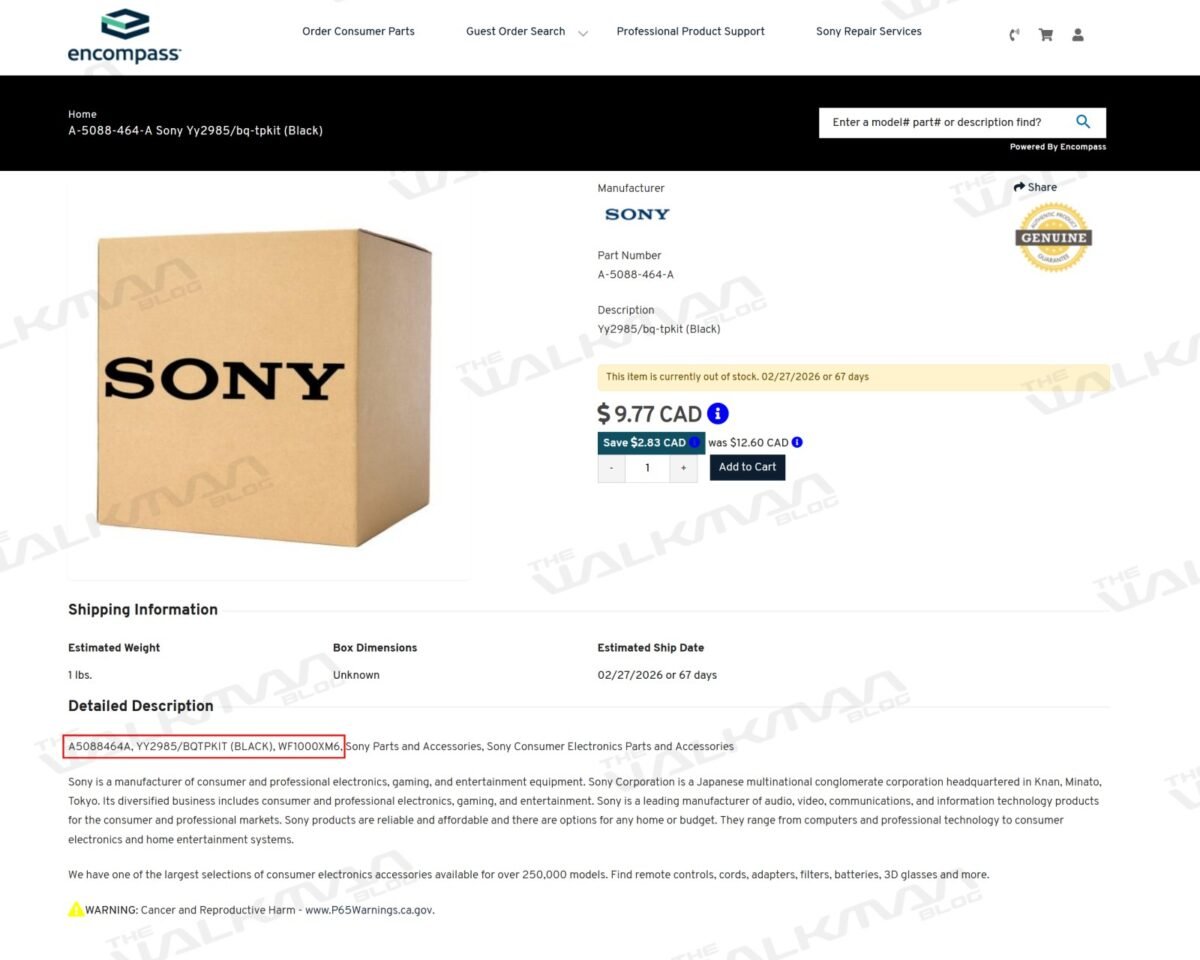Click the Share arrow icon
The width and height of the screenshot is (1200, 960).
[1019, 187]
